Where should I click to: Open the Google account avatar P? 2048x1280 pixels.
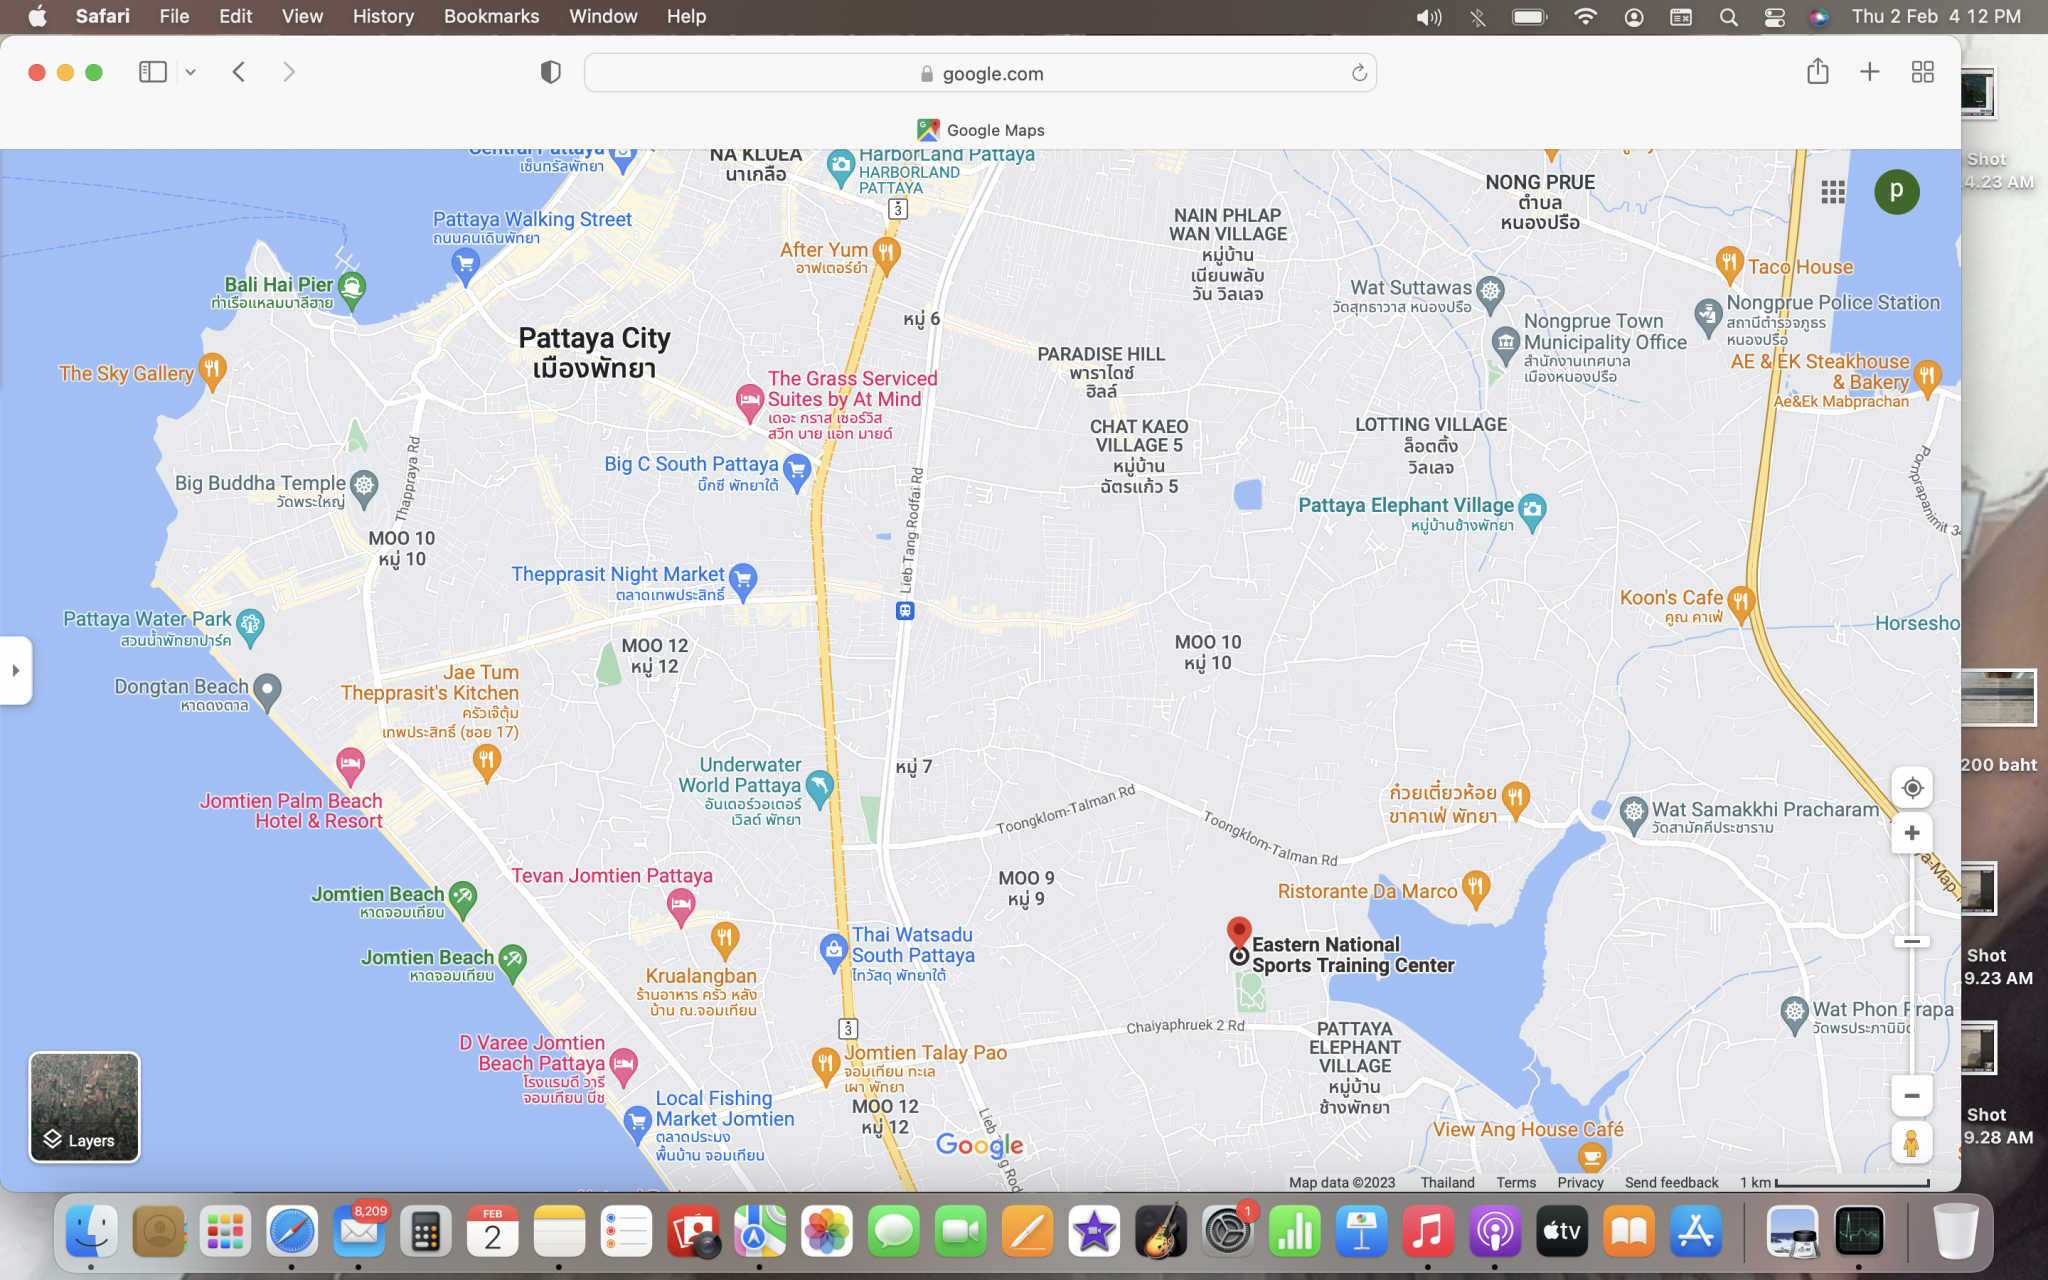pyautogui.click(x=1896, y=192)
